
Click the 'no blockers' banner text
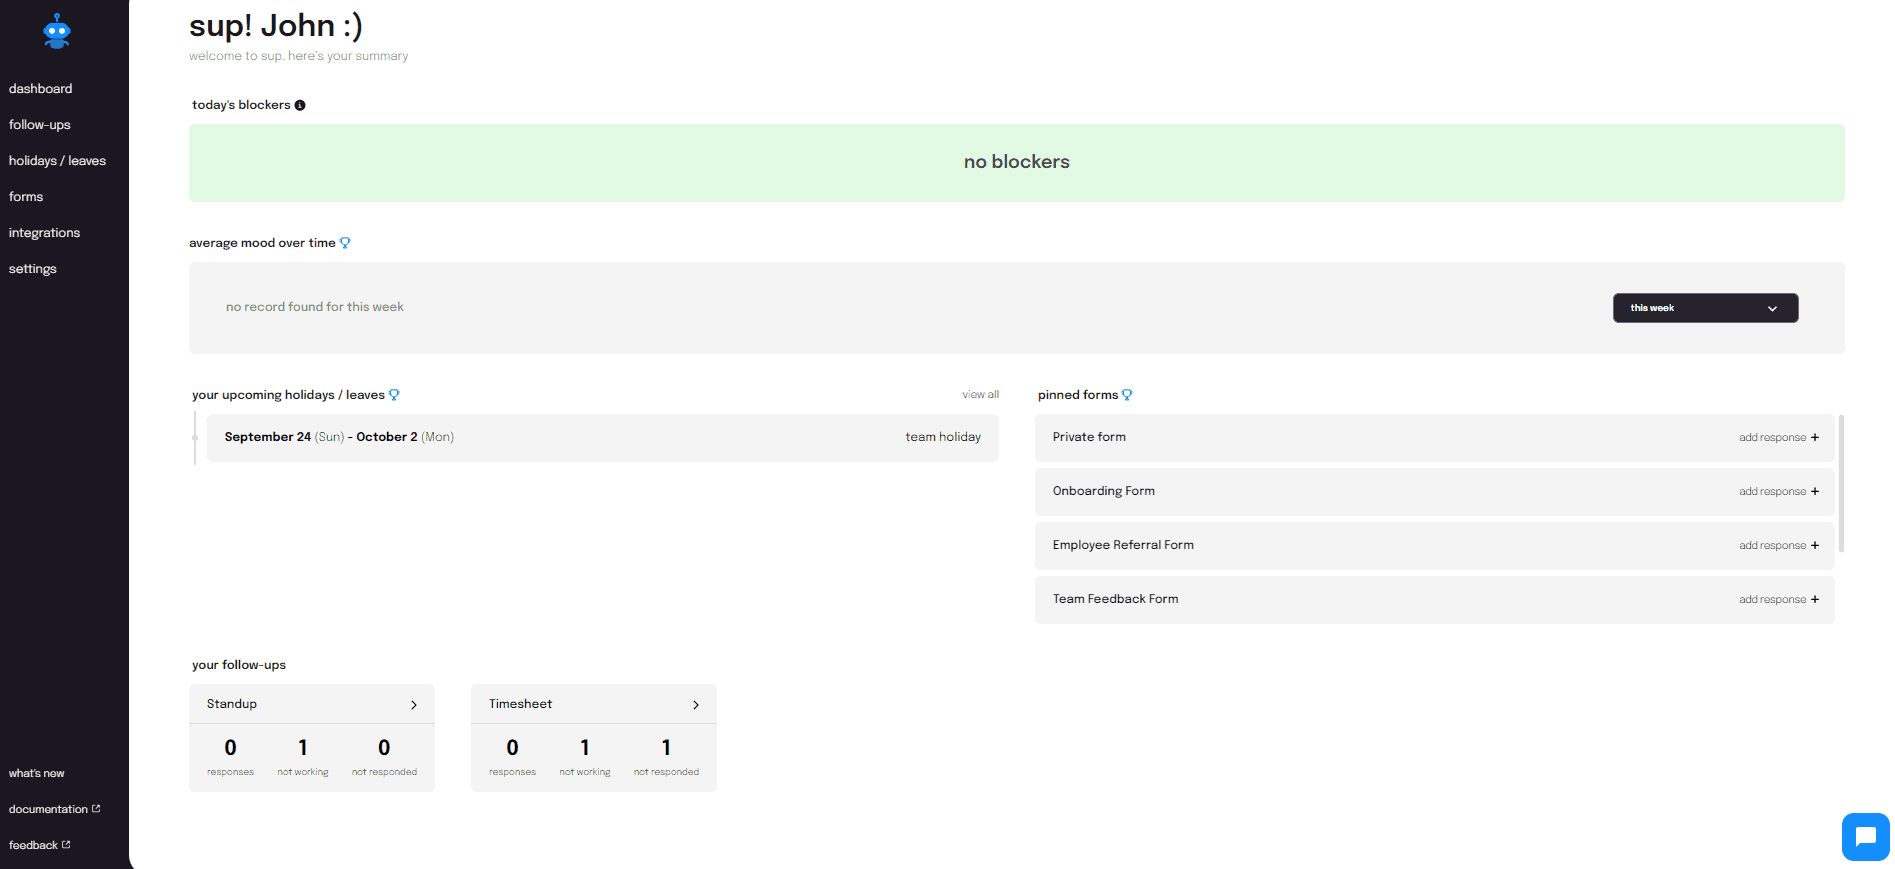click(1017, 162)
